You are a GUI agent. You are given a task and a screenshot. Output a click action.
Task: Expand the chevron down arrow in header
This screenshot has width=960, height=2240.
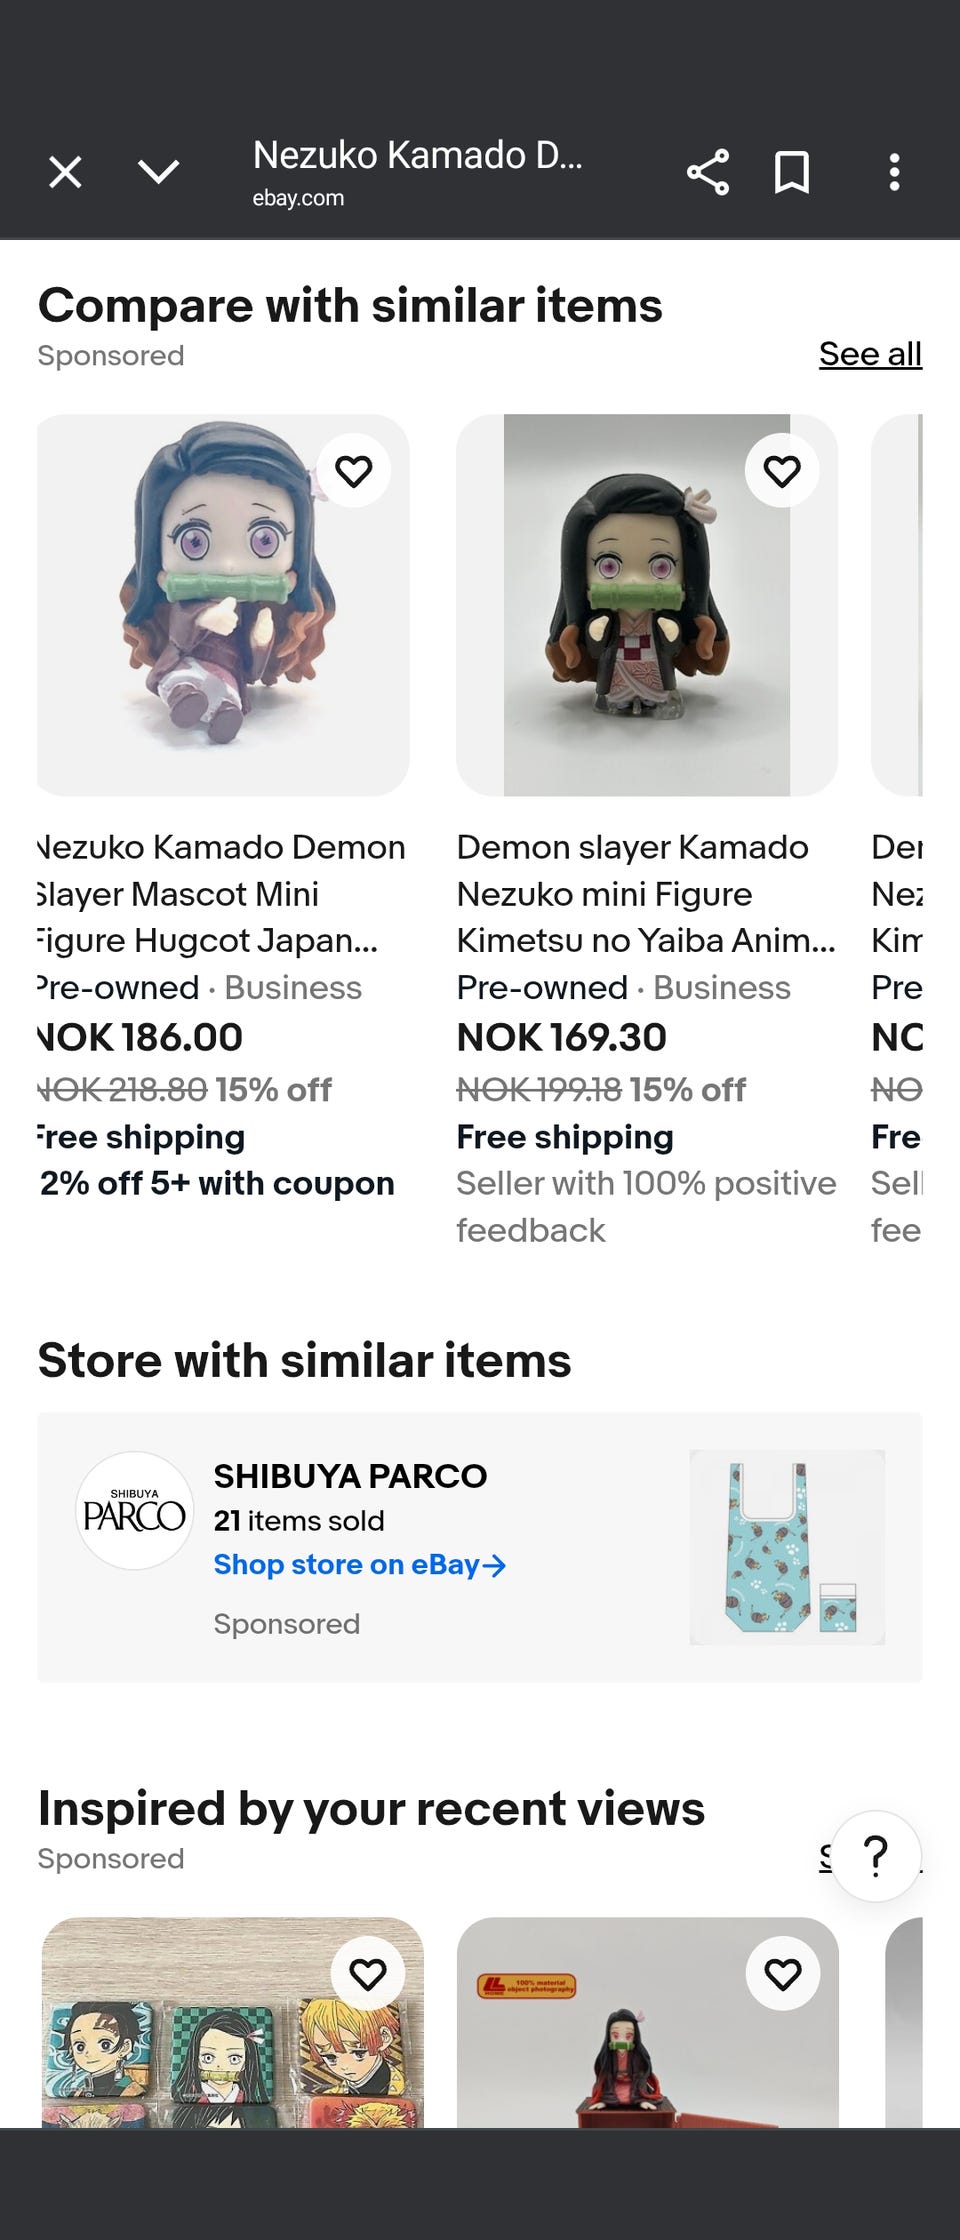tap(159, 172)
